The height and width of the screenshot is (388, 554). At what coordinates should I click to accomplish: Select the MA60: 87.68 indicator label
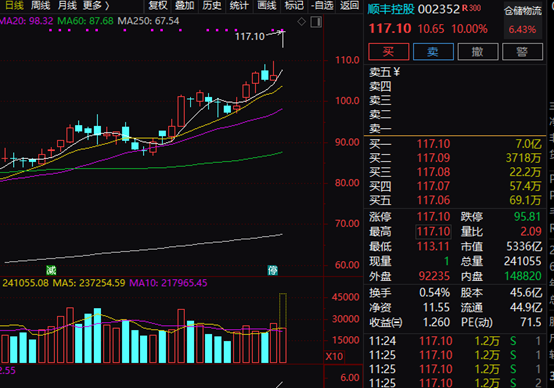tap(85, 21)
